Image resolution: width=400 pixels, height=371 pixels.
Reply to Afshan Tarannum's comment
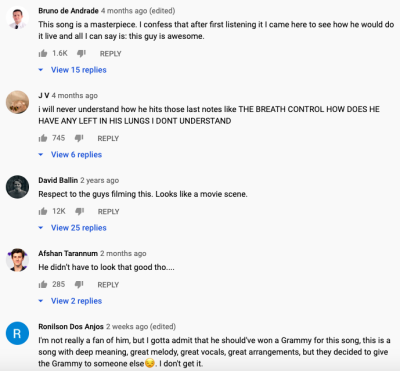point(108,285)
